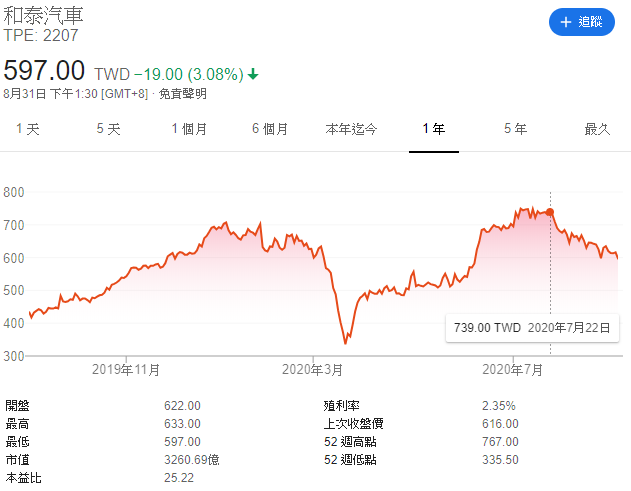Viewport: 631px width, 491px height.
Task: Click the green down arrow price indicator
Action: 253,74
